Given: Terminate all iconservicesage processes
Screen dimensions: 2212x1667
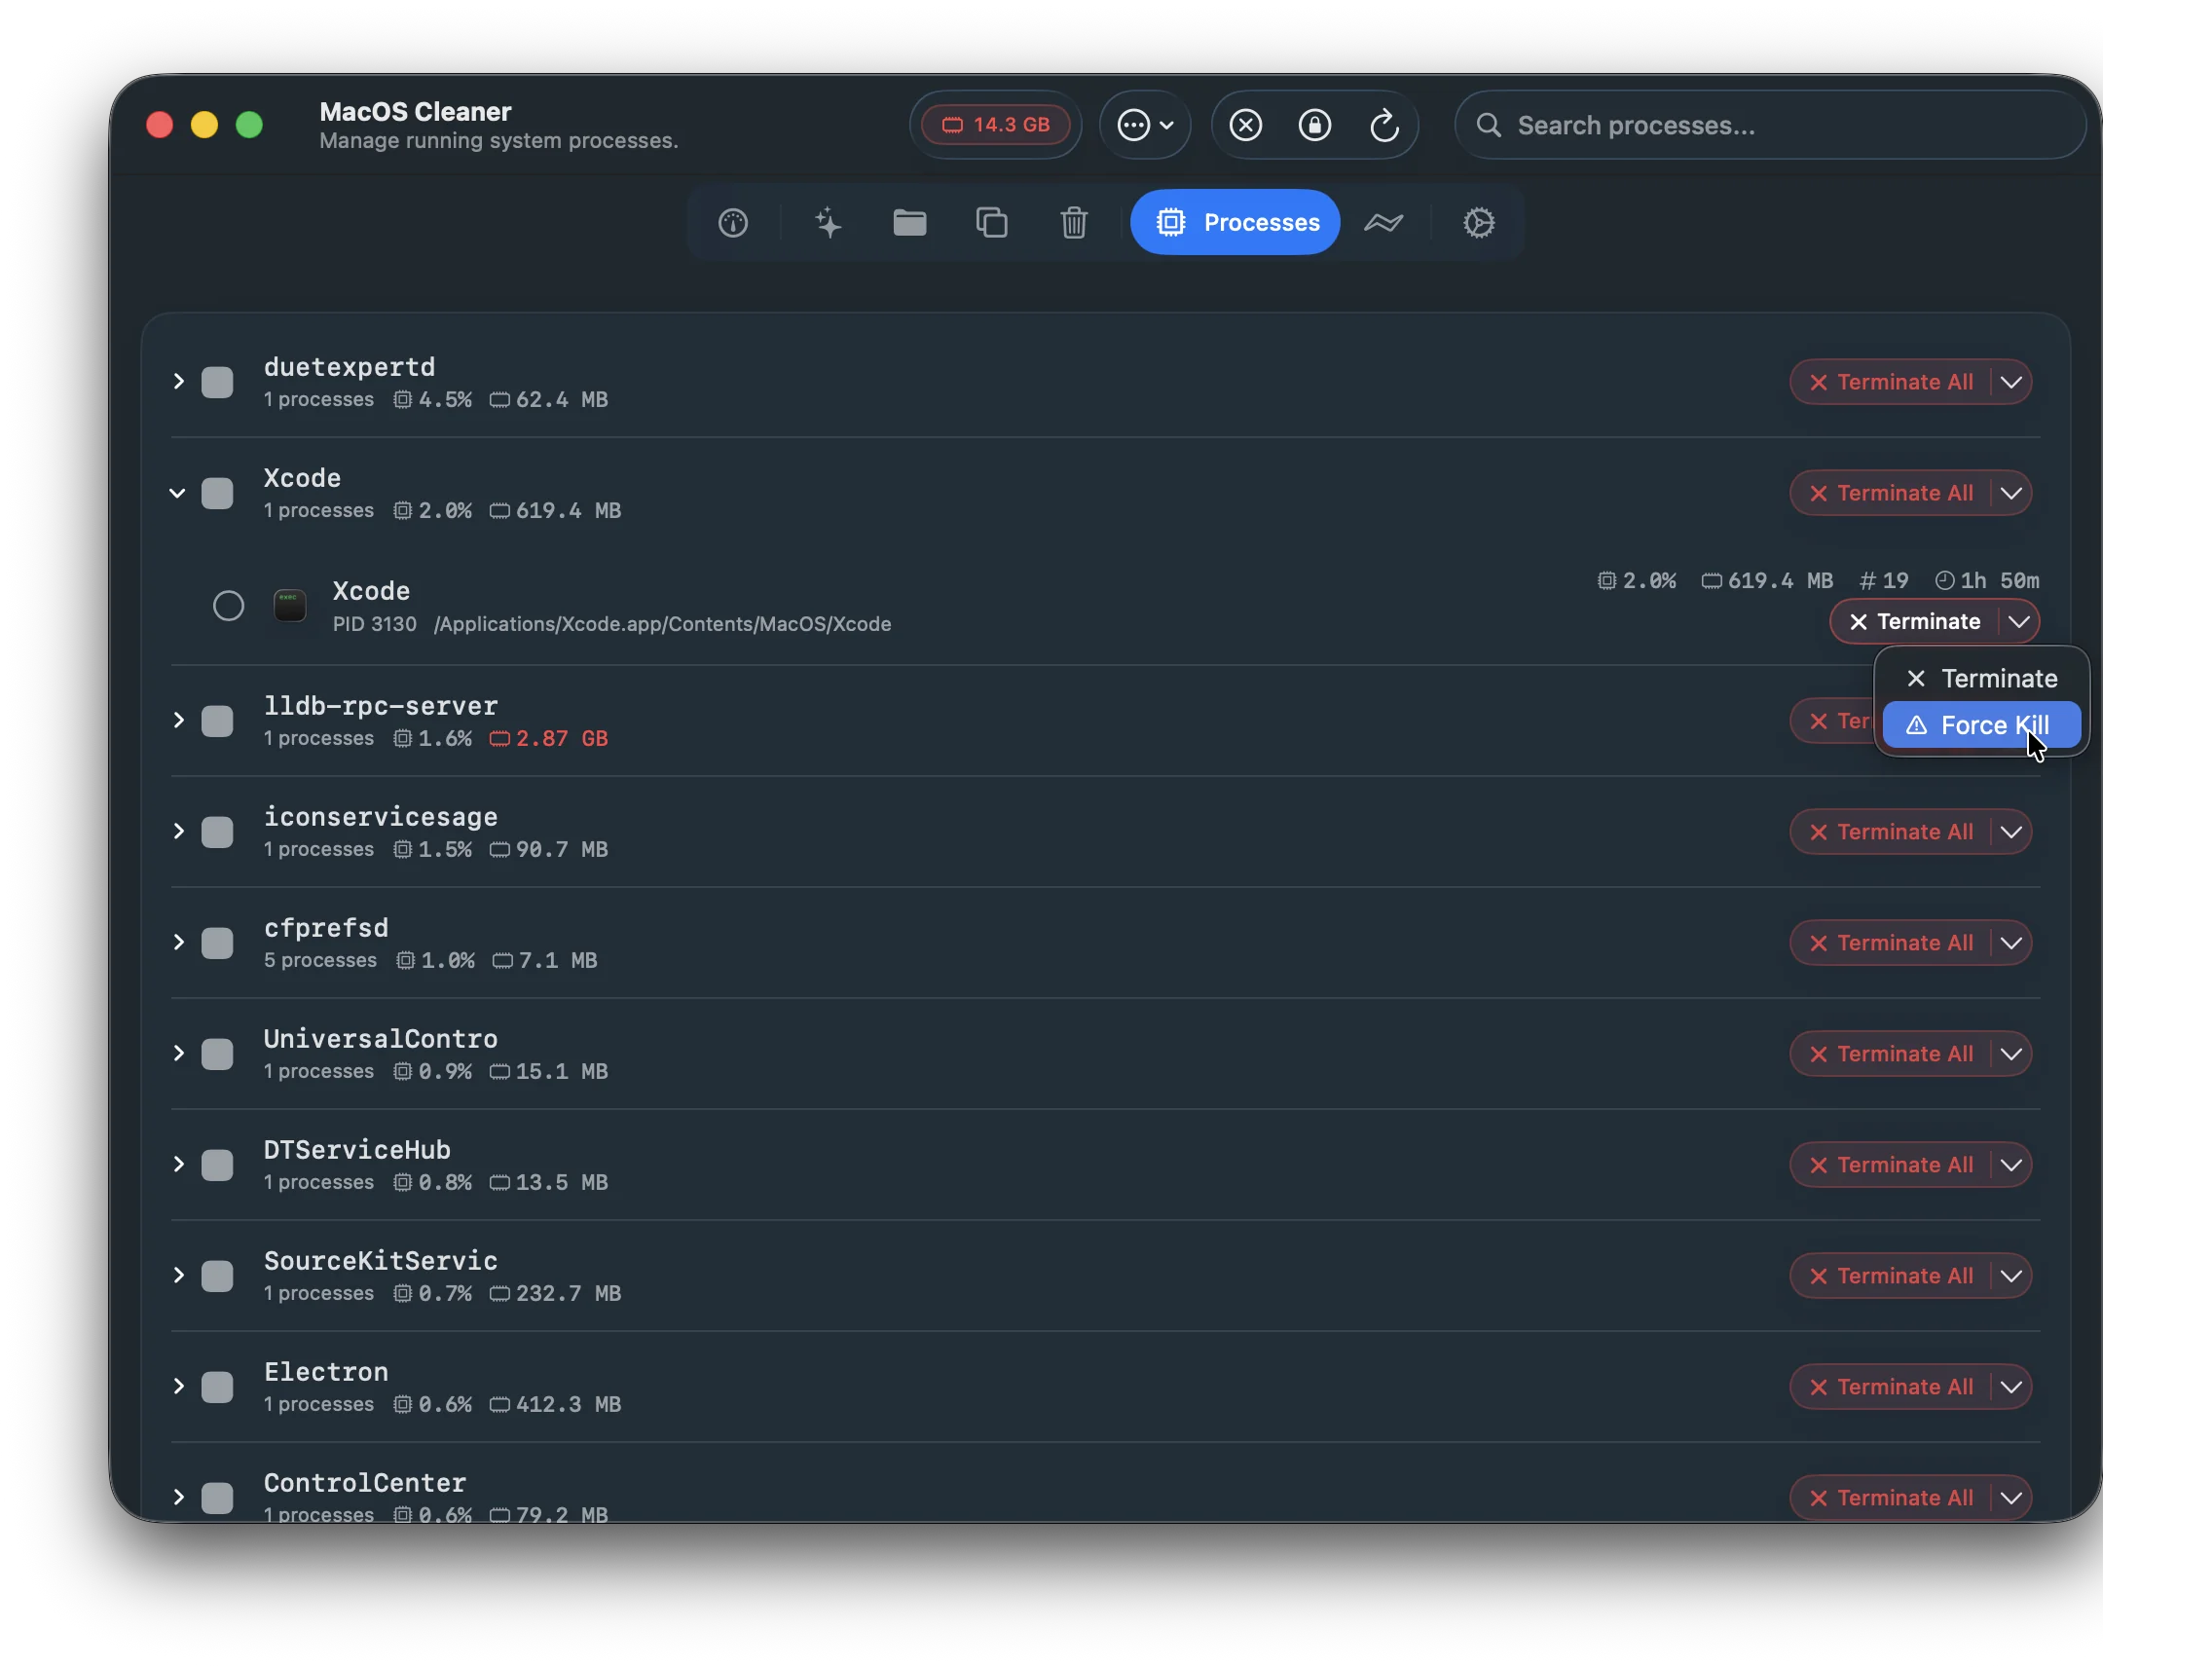Looking at the screenshot, I should (1891, 832).
